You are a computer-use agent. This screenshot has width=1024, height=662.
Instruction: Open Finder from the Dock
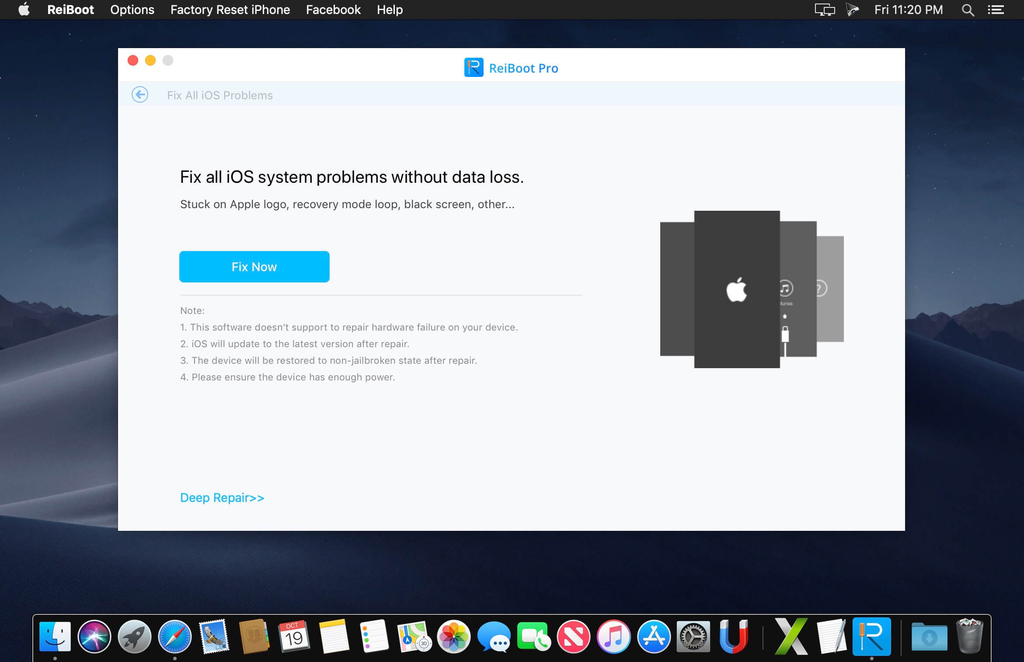pos(54,636)
